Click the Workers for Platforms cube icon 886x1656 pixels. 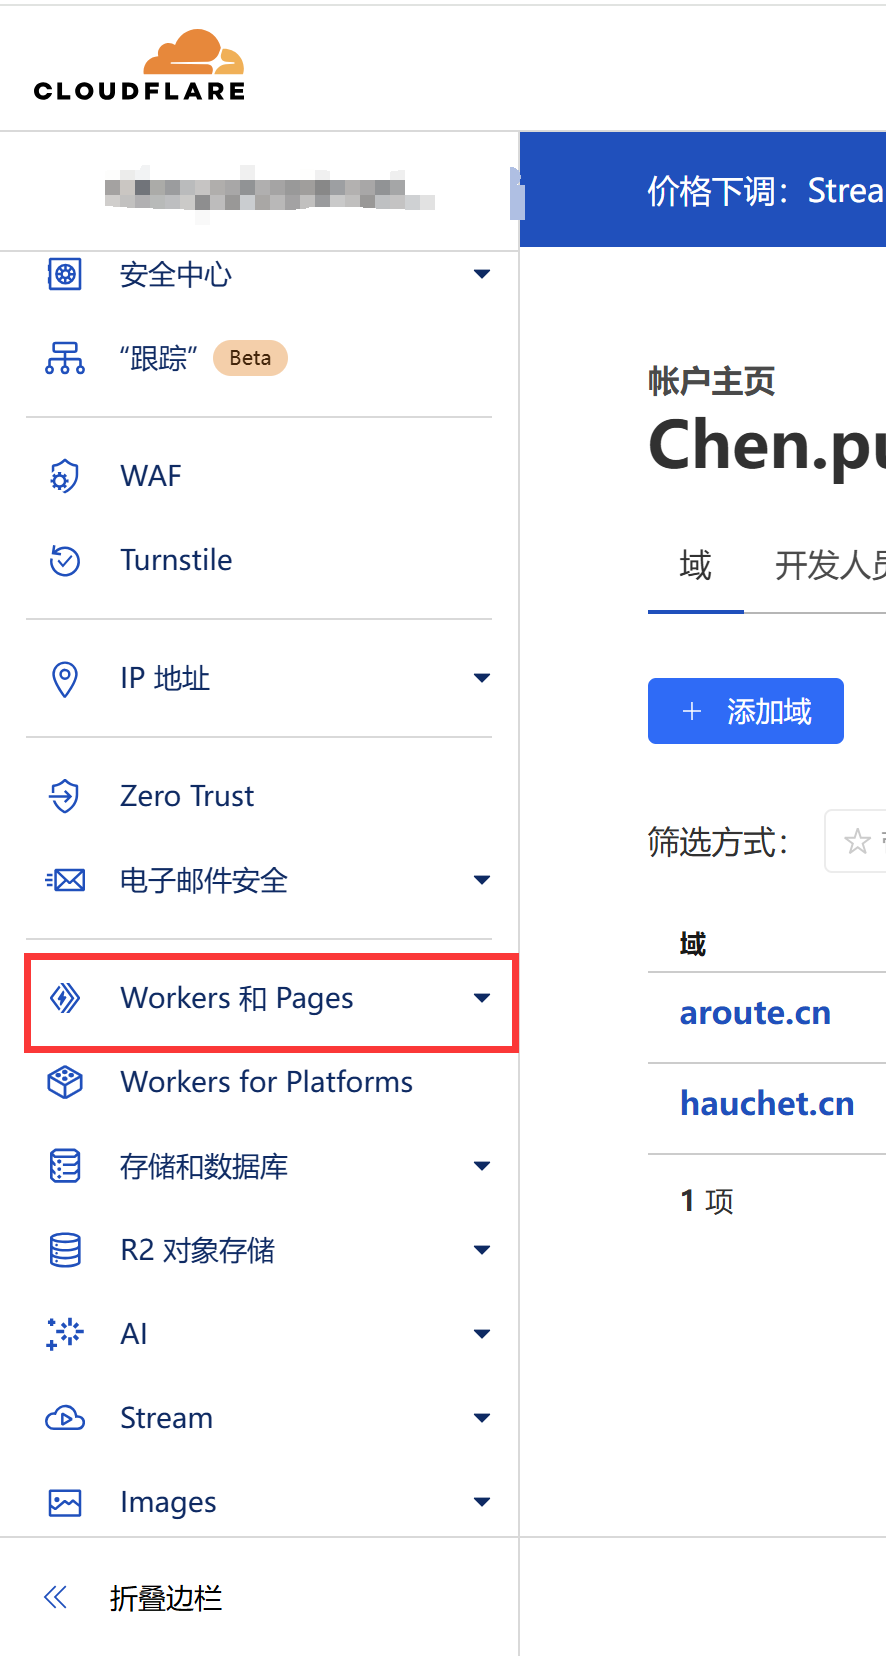[x=65, y=1082]
